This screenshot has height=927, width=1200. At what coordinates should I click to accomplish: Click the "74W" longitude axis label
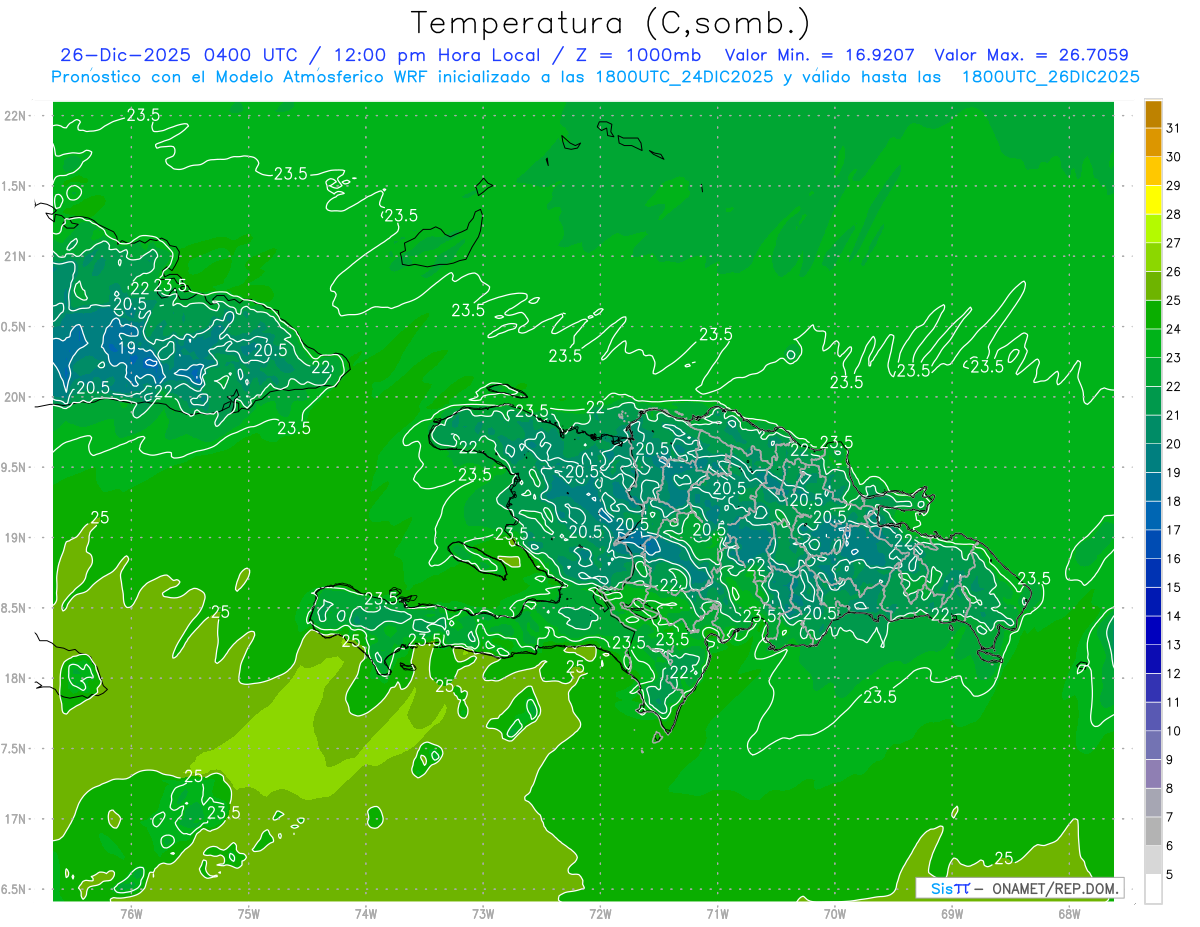(x=366, y=913)
